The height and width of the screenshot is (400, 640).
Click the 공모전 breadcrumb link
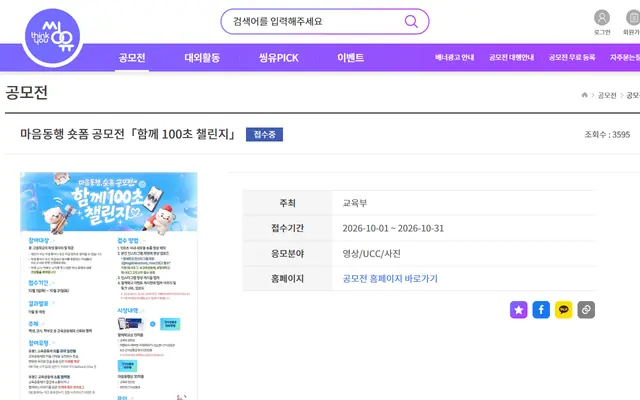(x=607, y=95)
